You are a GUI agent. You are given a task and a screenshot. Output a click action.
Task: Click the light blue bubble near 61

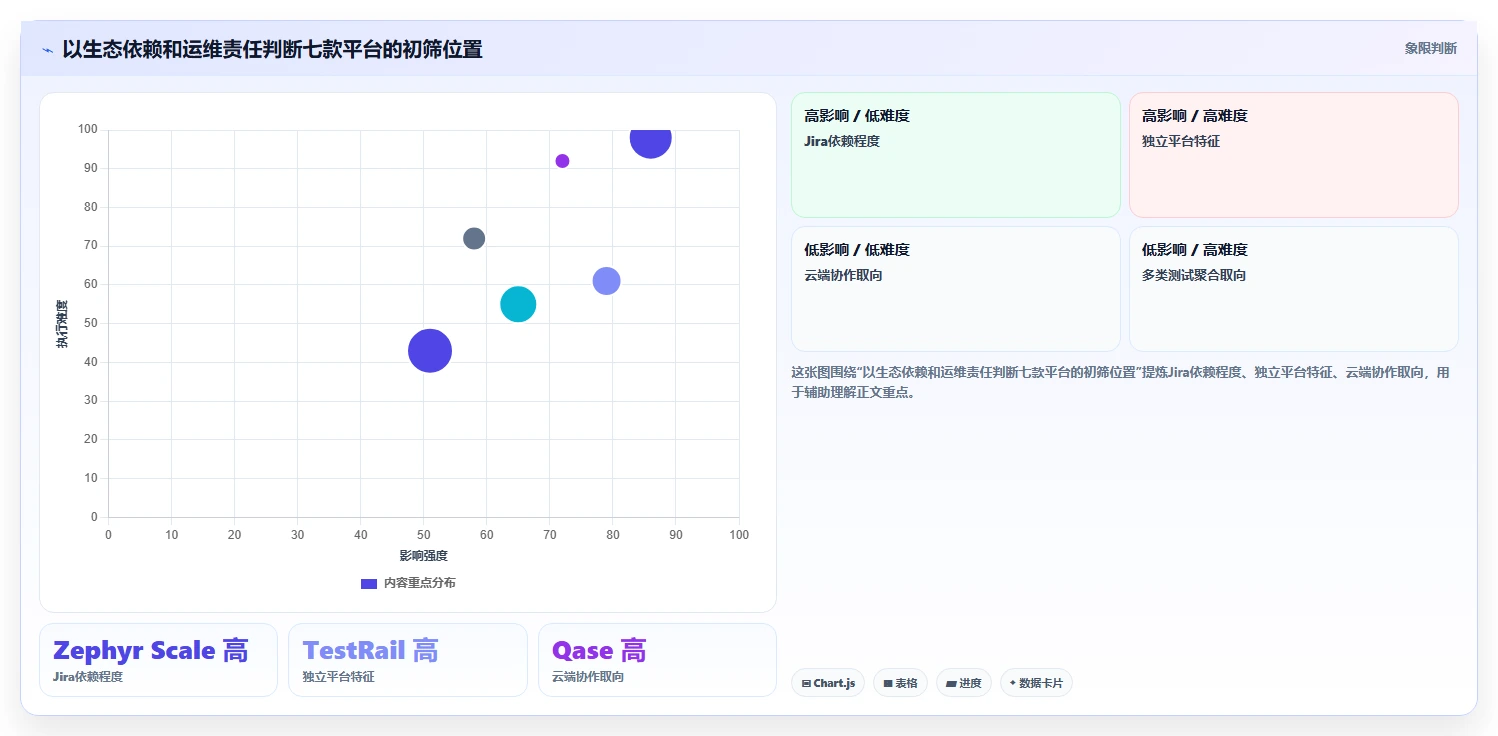(x=606, y=281)
